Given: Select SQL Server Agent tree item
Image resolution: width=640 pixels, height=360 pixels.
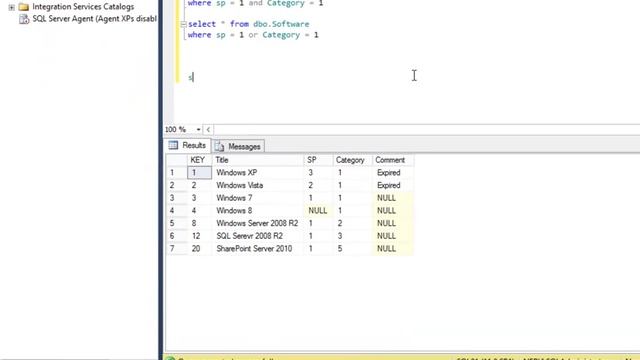Looking at the screenshot, I should click(x=94, y=19).
